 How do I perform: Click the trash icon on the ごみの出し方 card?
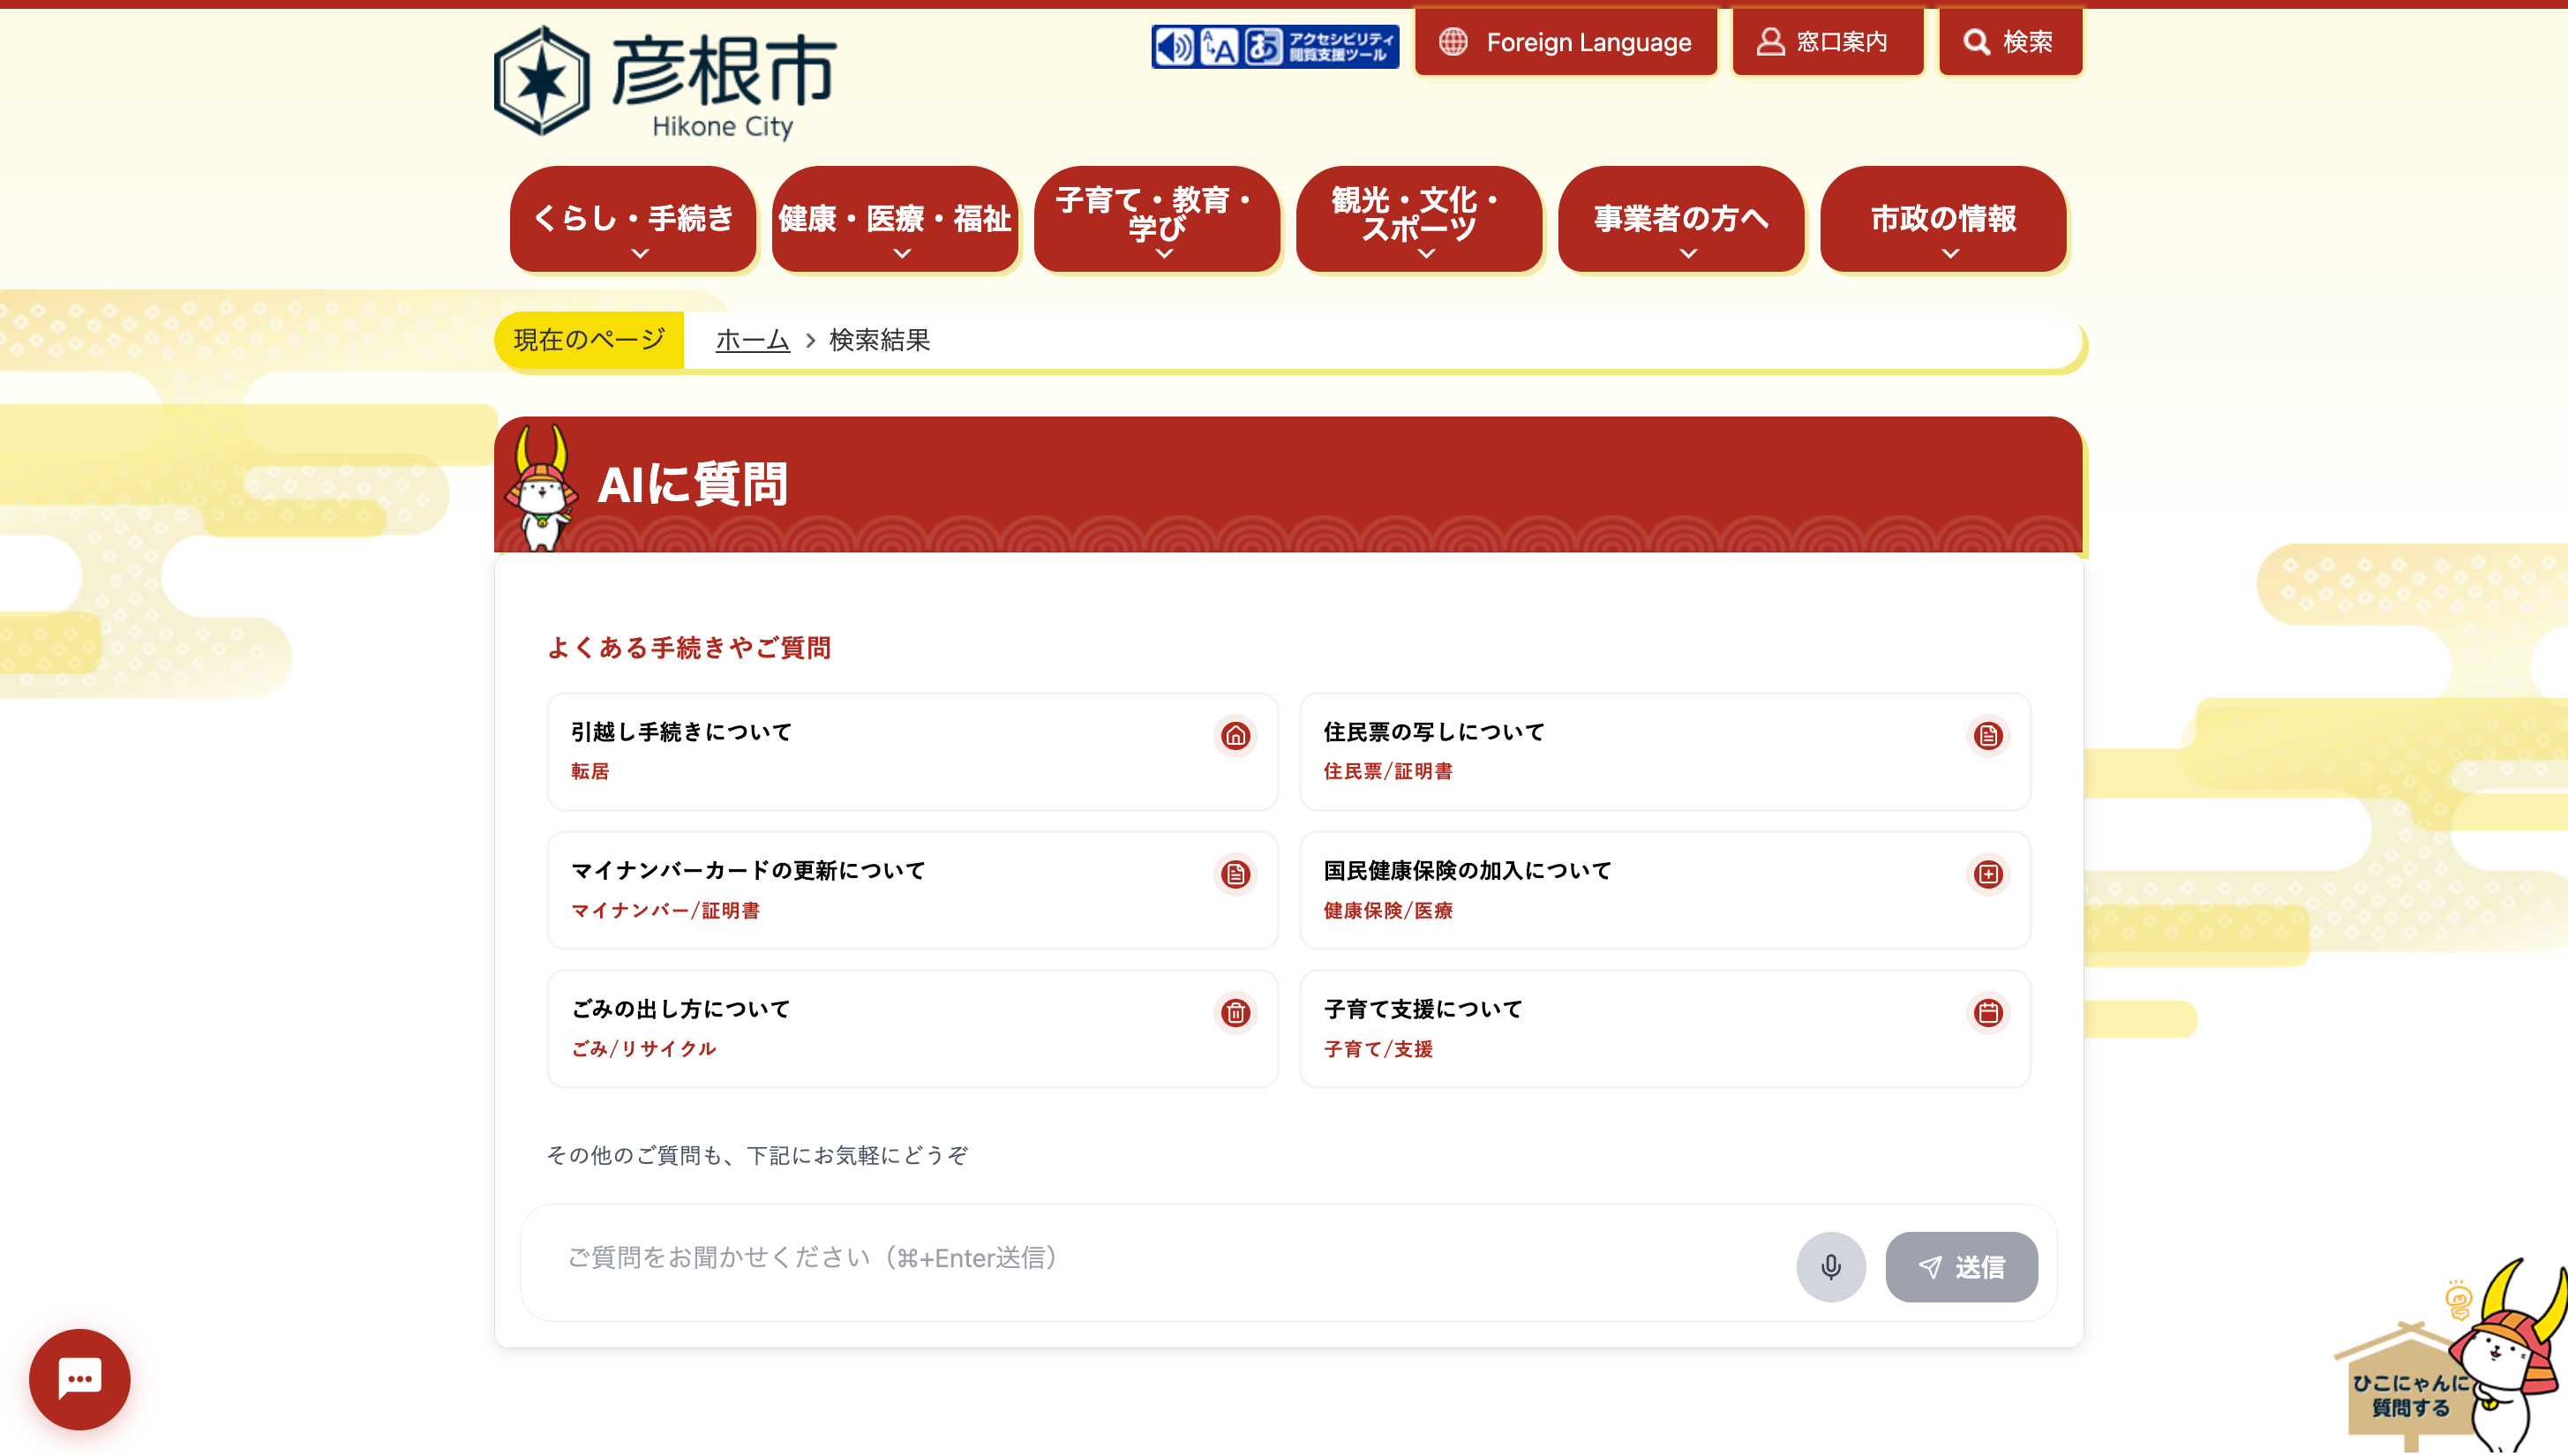[1235, 1013]
